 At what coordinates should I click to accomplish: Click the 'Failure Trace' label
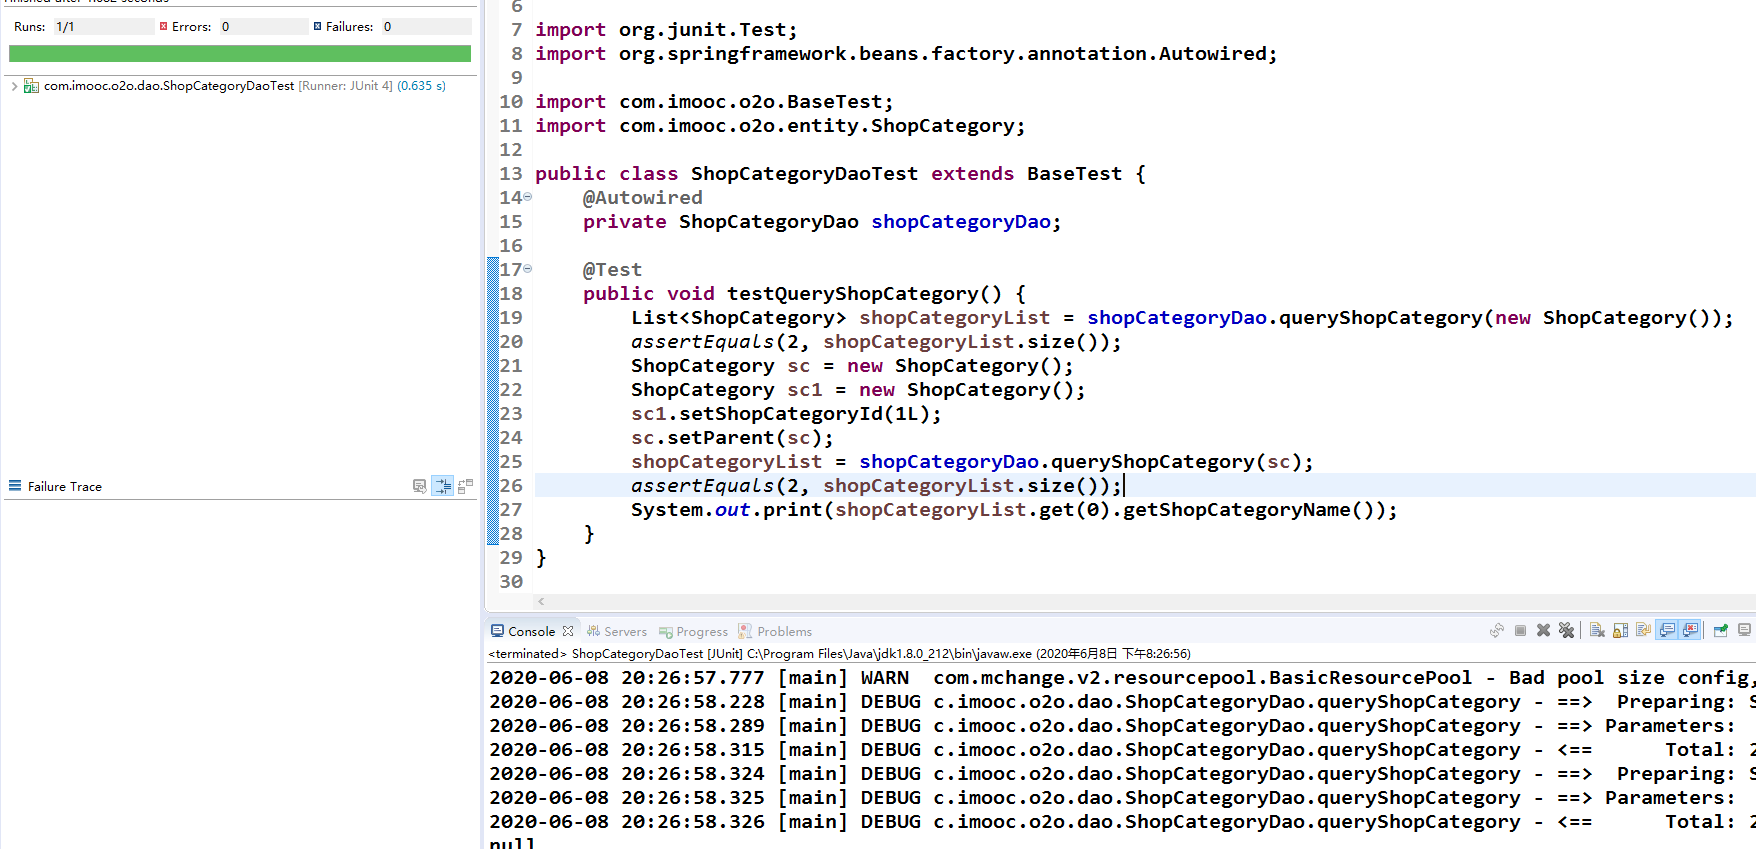[x=65, y=487]
